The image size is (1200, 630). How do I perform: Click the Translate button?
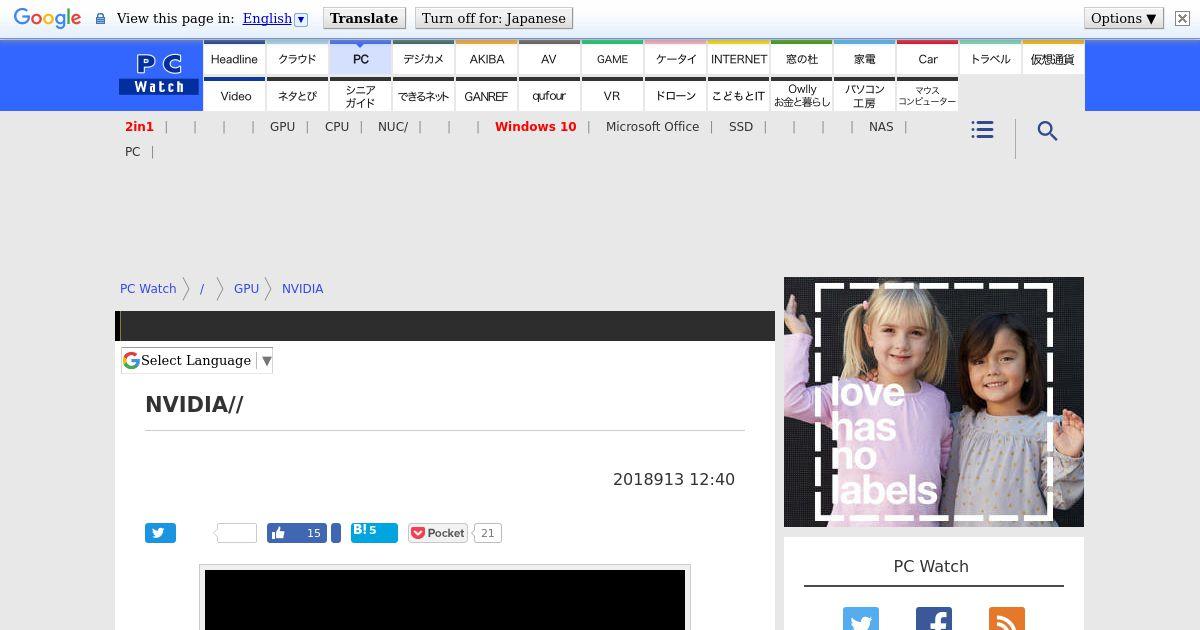(x=364, y=18)
